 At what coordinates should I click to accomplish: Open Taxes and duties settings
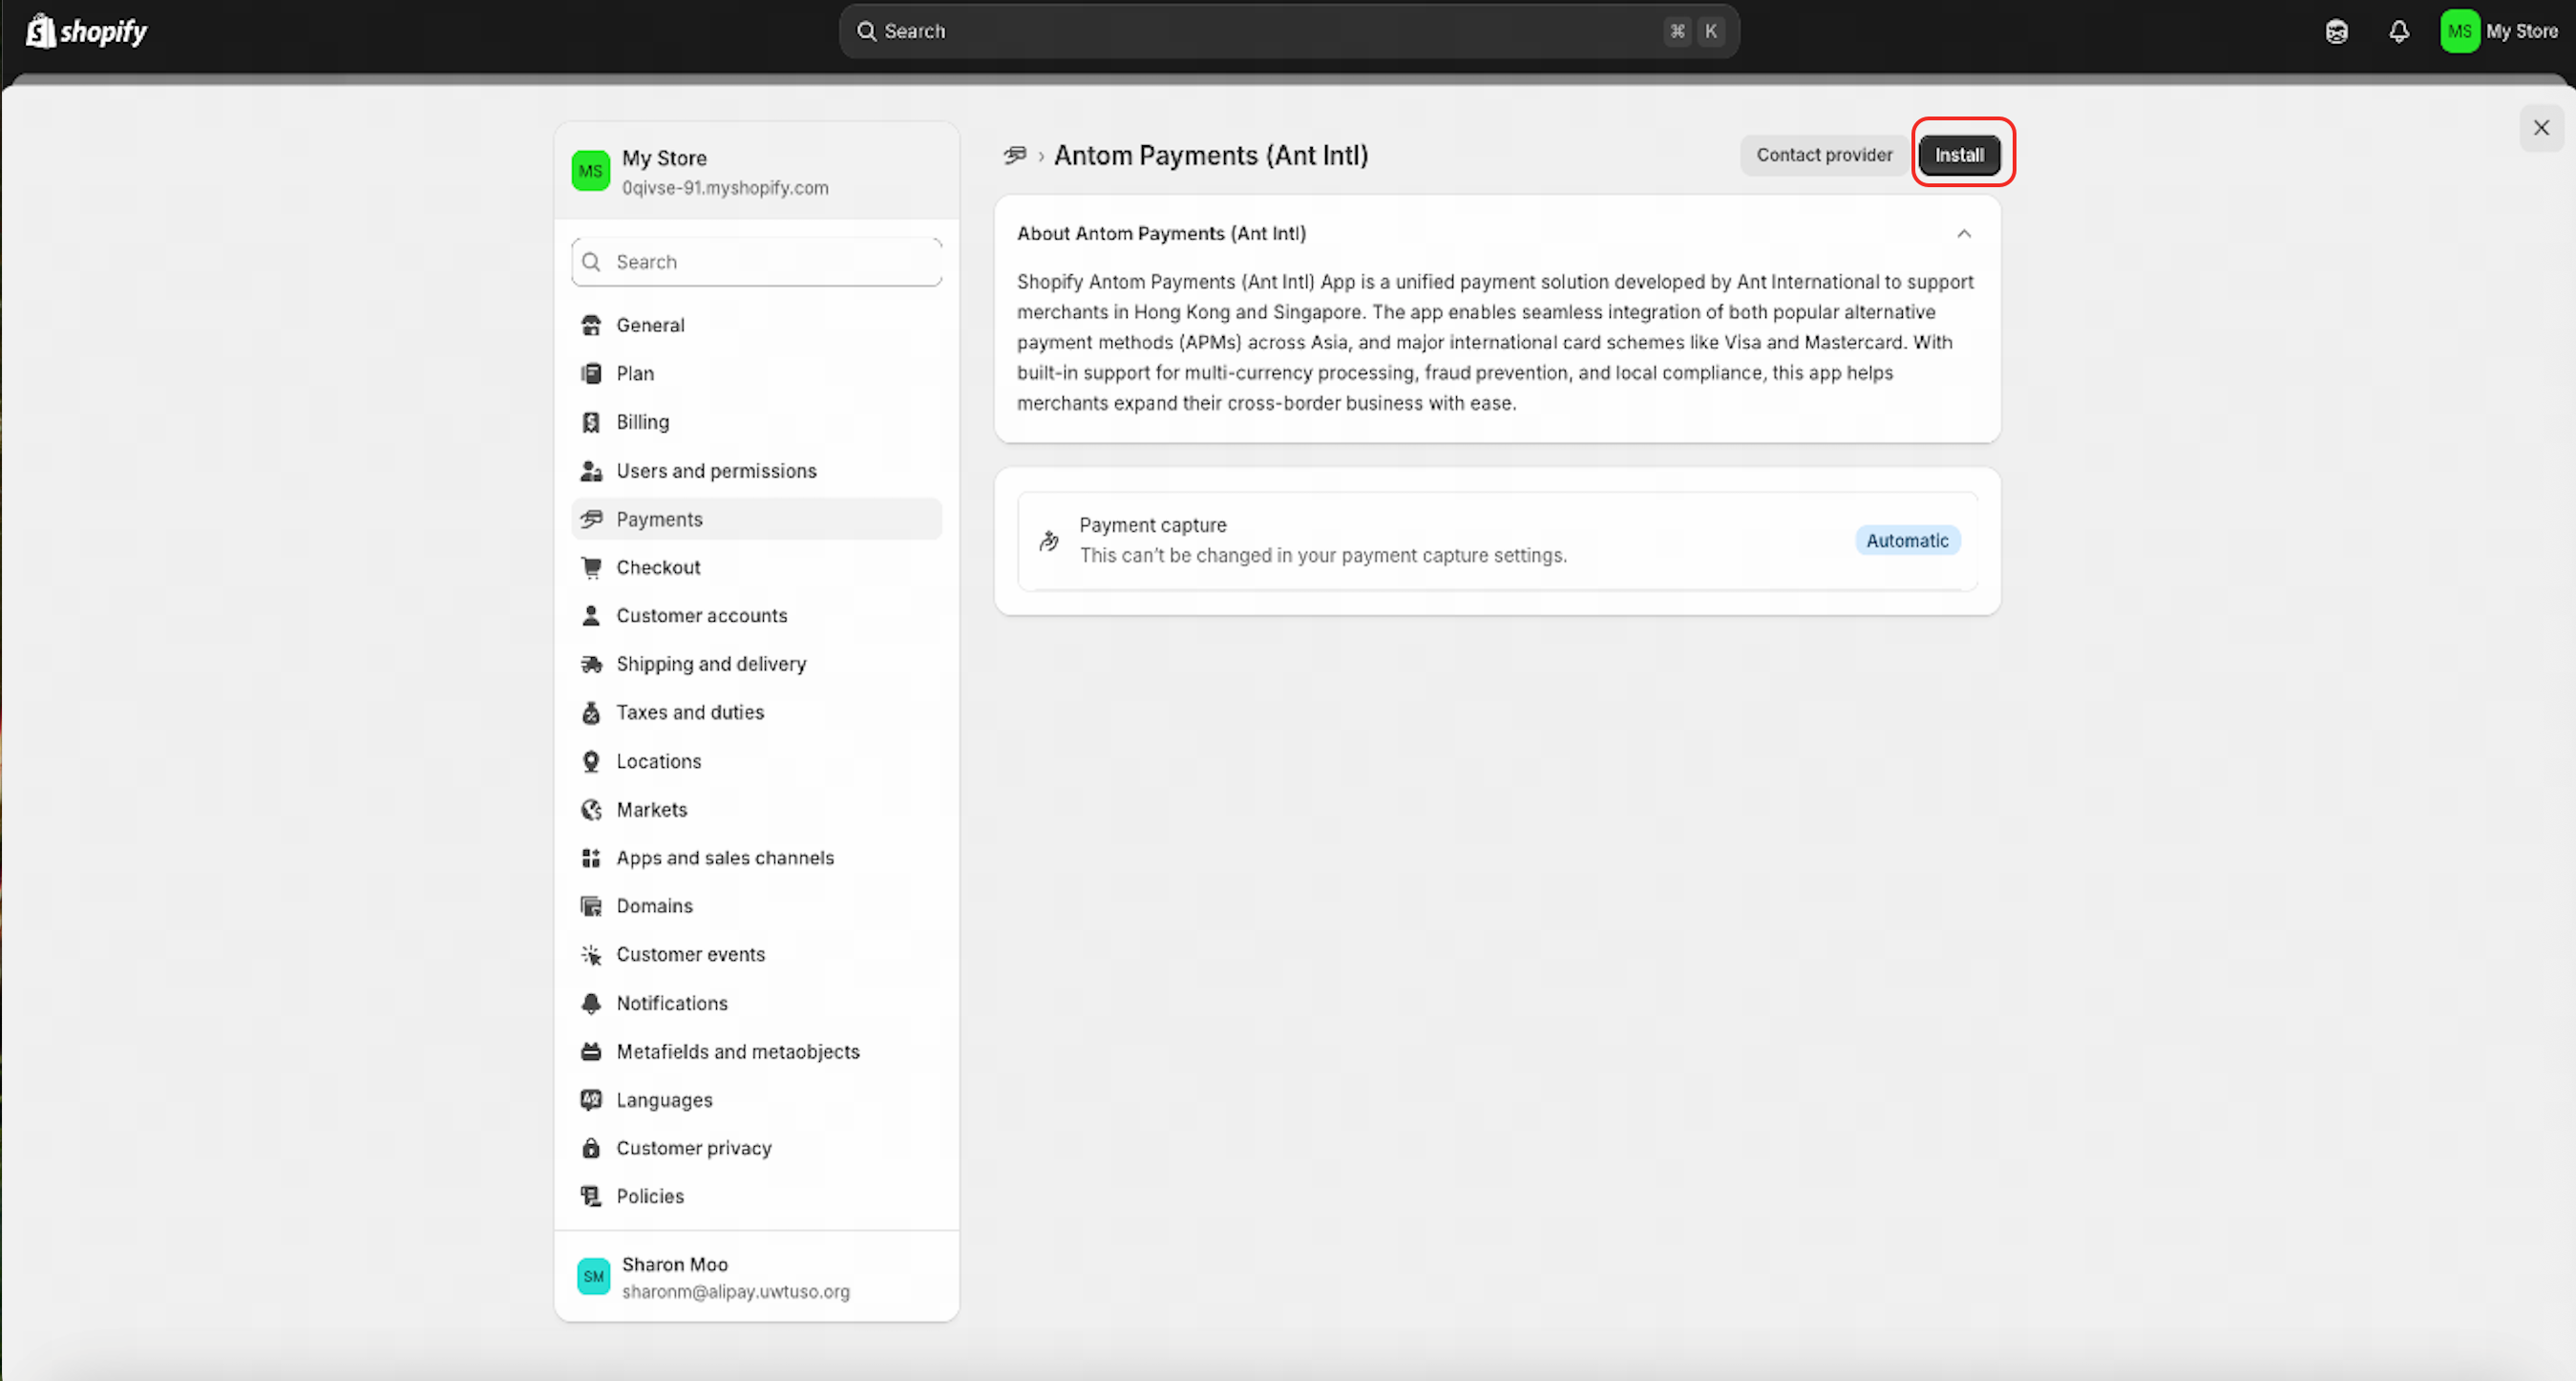[x=756, y=713]
